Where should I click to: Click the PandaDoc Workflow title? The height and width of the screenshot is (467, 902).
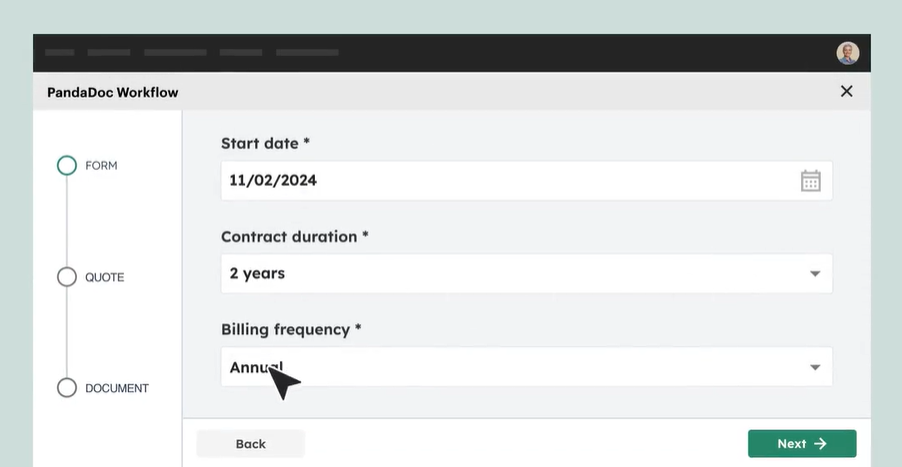[x=113, y=92]
